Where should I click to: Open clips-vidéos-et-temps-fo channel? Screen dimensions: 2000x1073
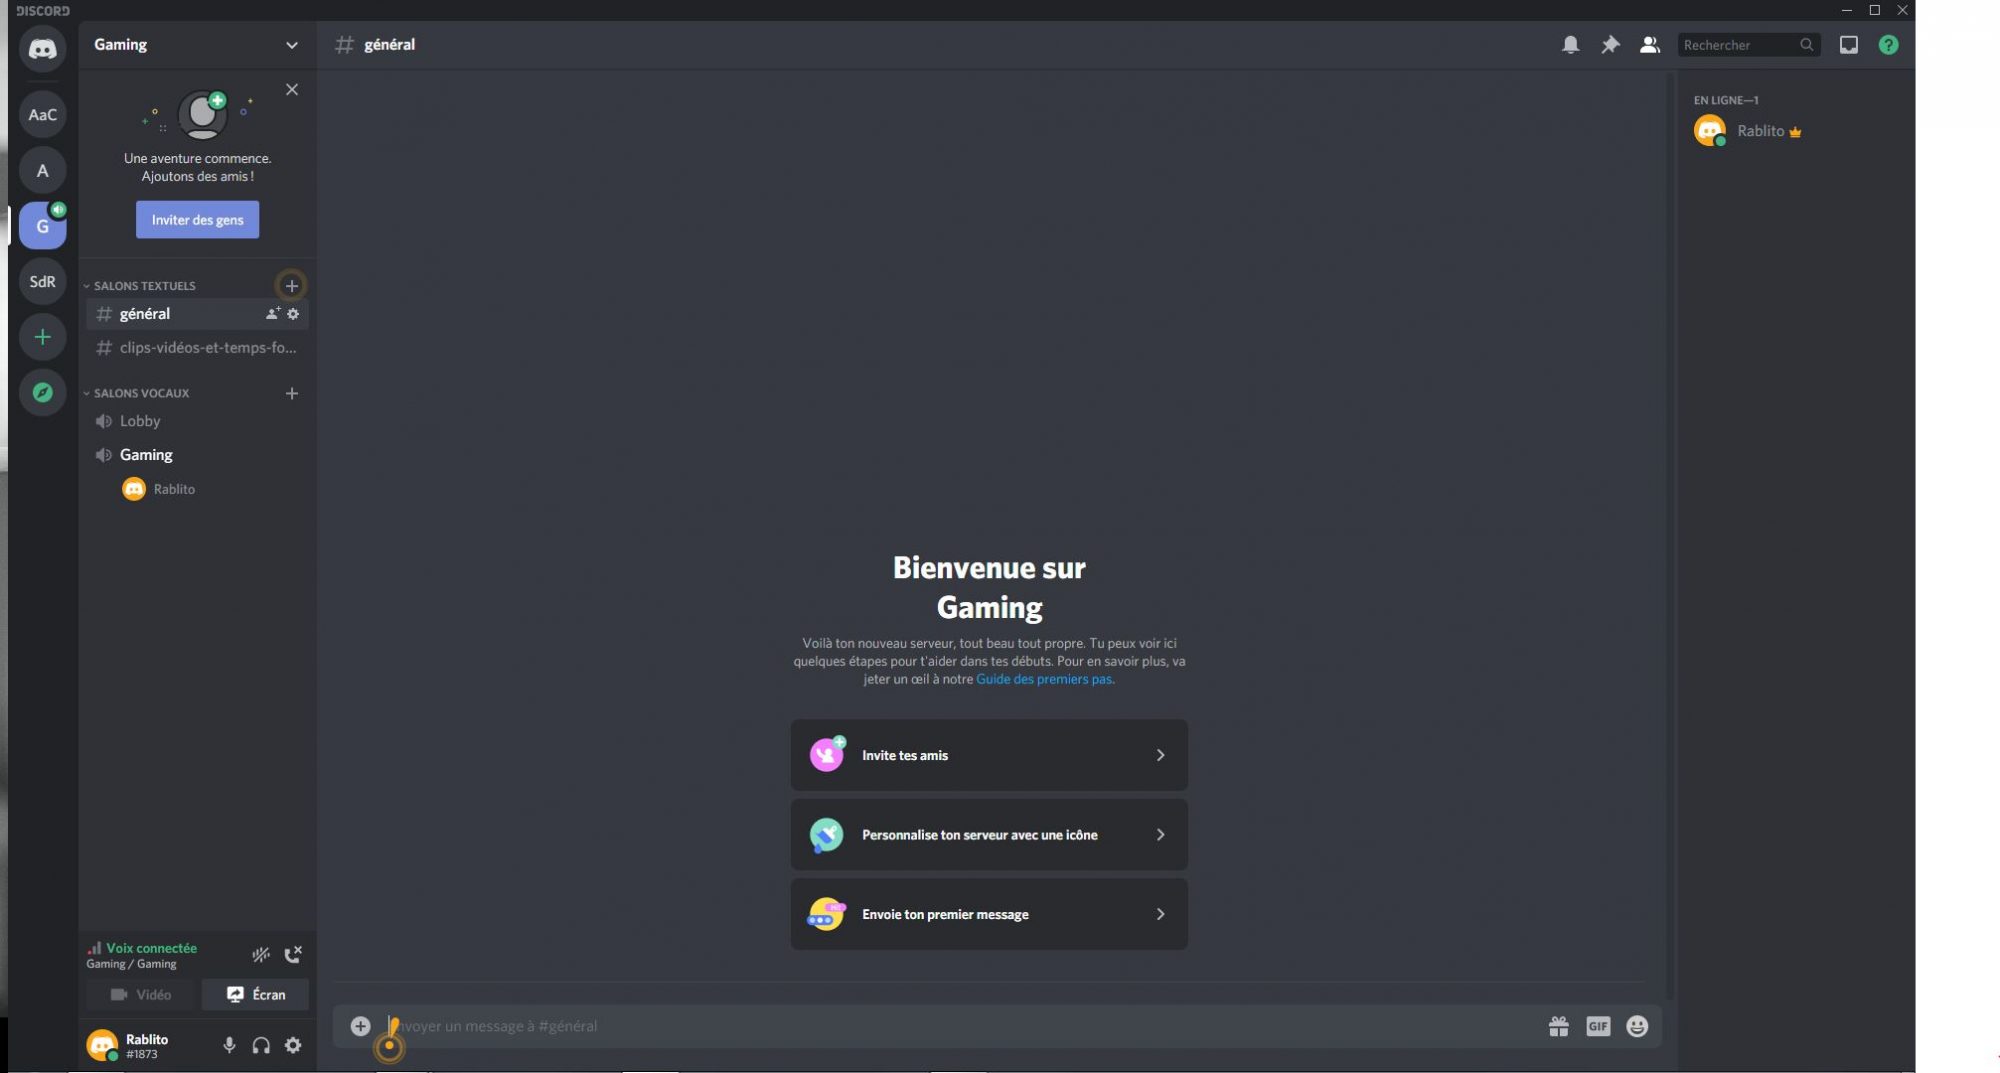(197, 348)
